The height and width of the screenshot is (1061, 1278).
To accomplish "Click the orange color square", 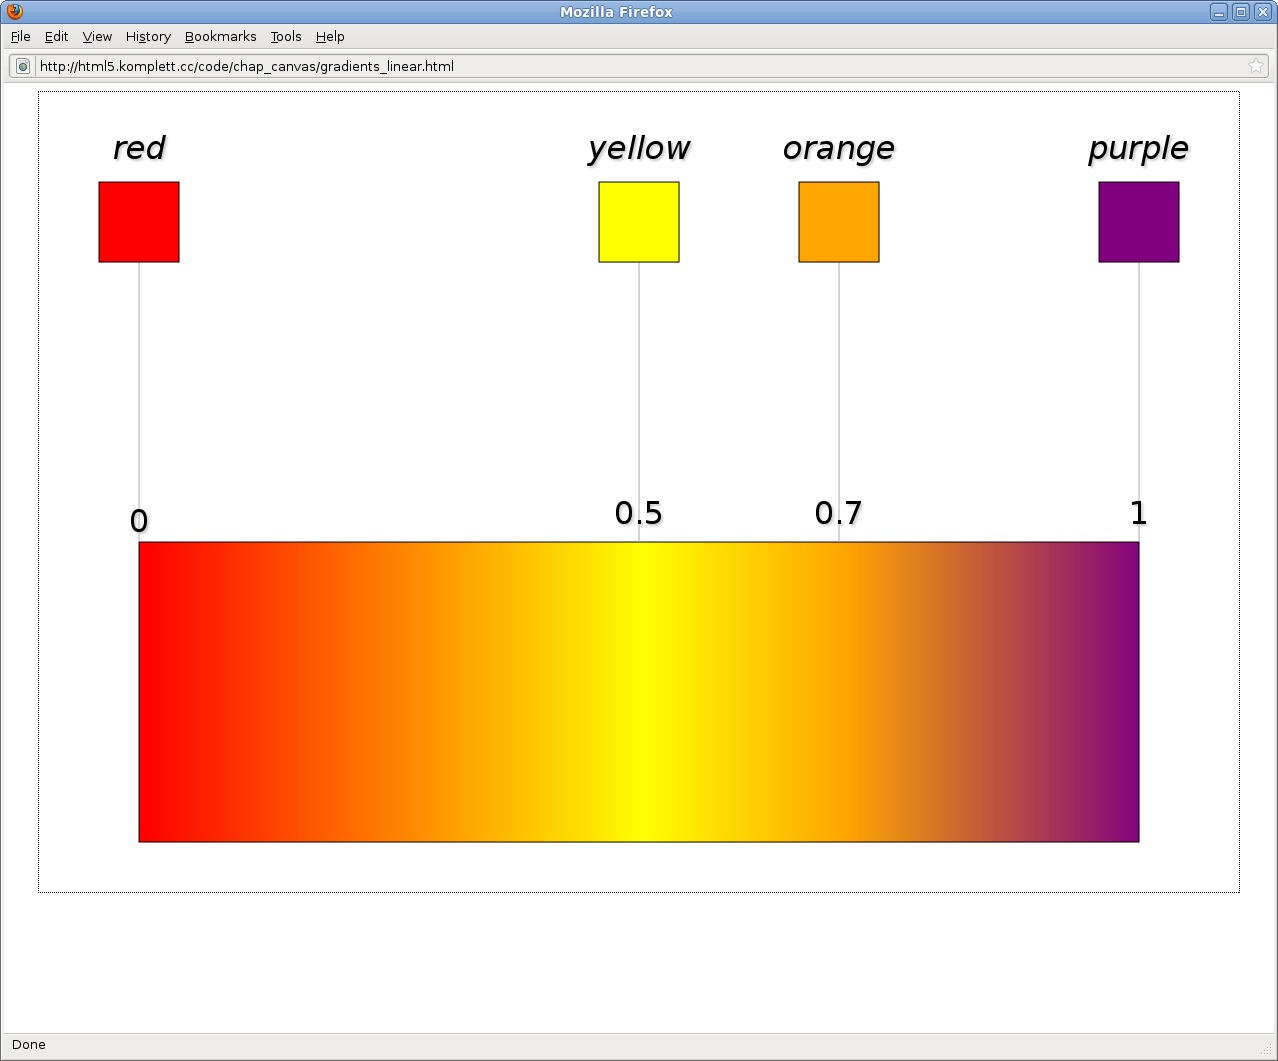I will (x=839, y=222).
